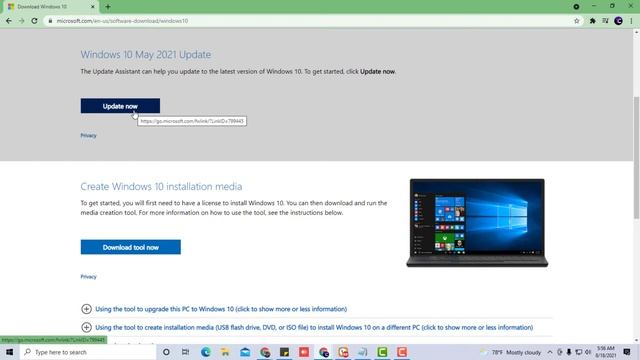The width and height of the screenshot is (640, 360).
Task: Show hidden system tray icons
Action: 550,352
